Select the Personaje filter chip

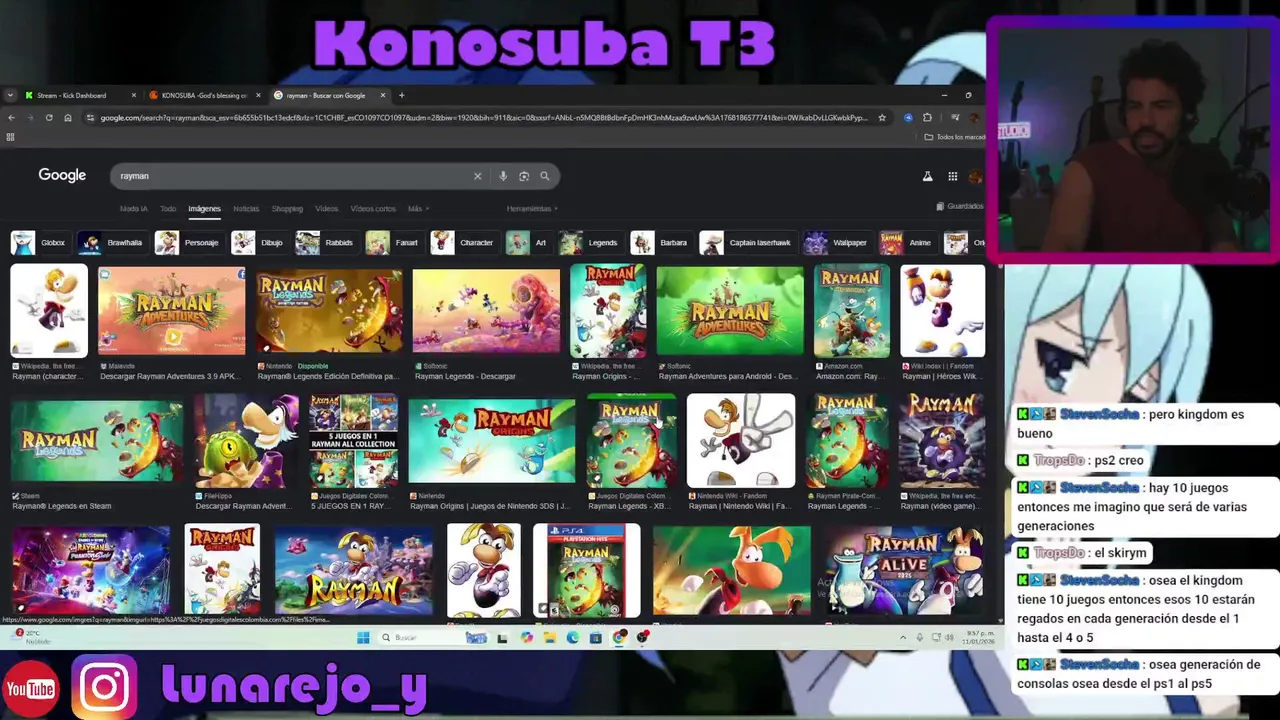click(x=189, y=243)
